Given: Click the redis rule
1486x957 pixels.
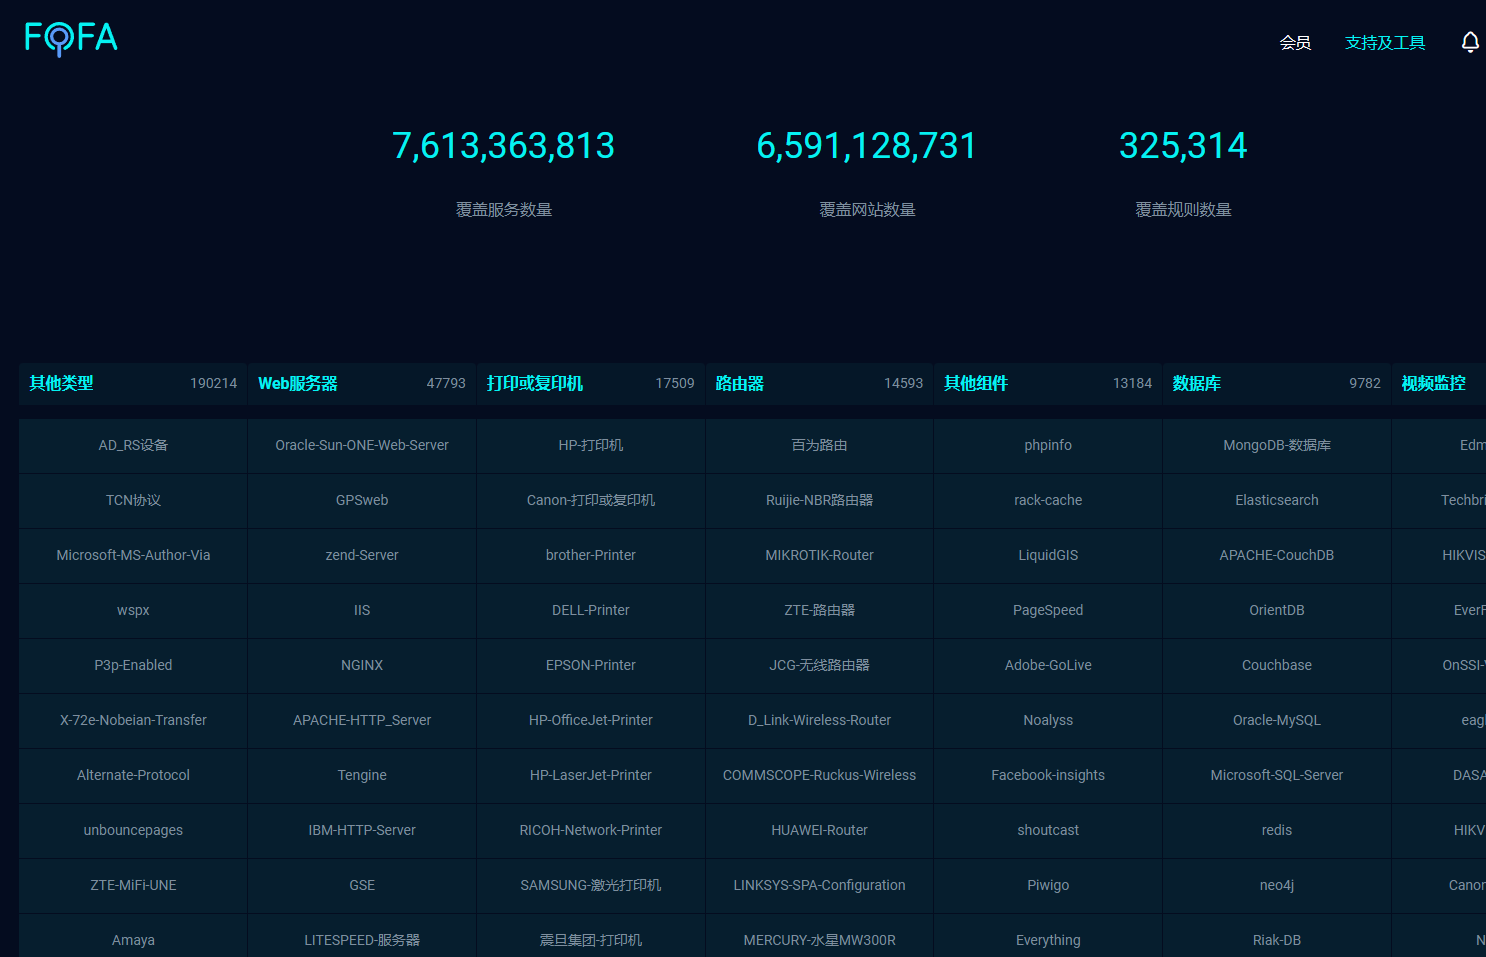Looking at the screenshot, I should point(1277,830).
